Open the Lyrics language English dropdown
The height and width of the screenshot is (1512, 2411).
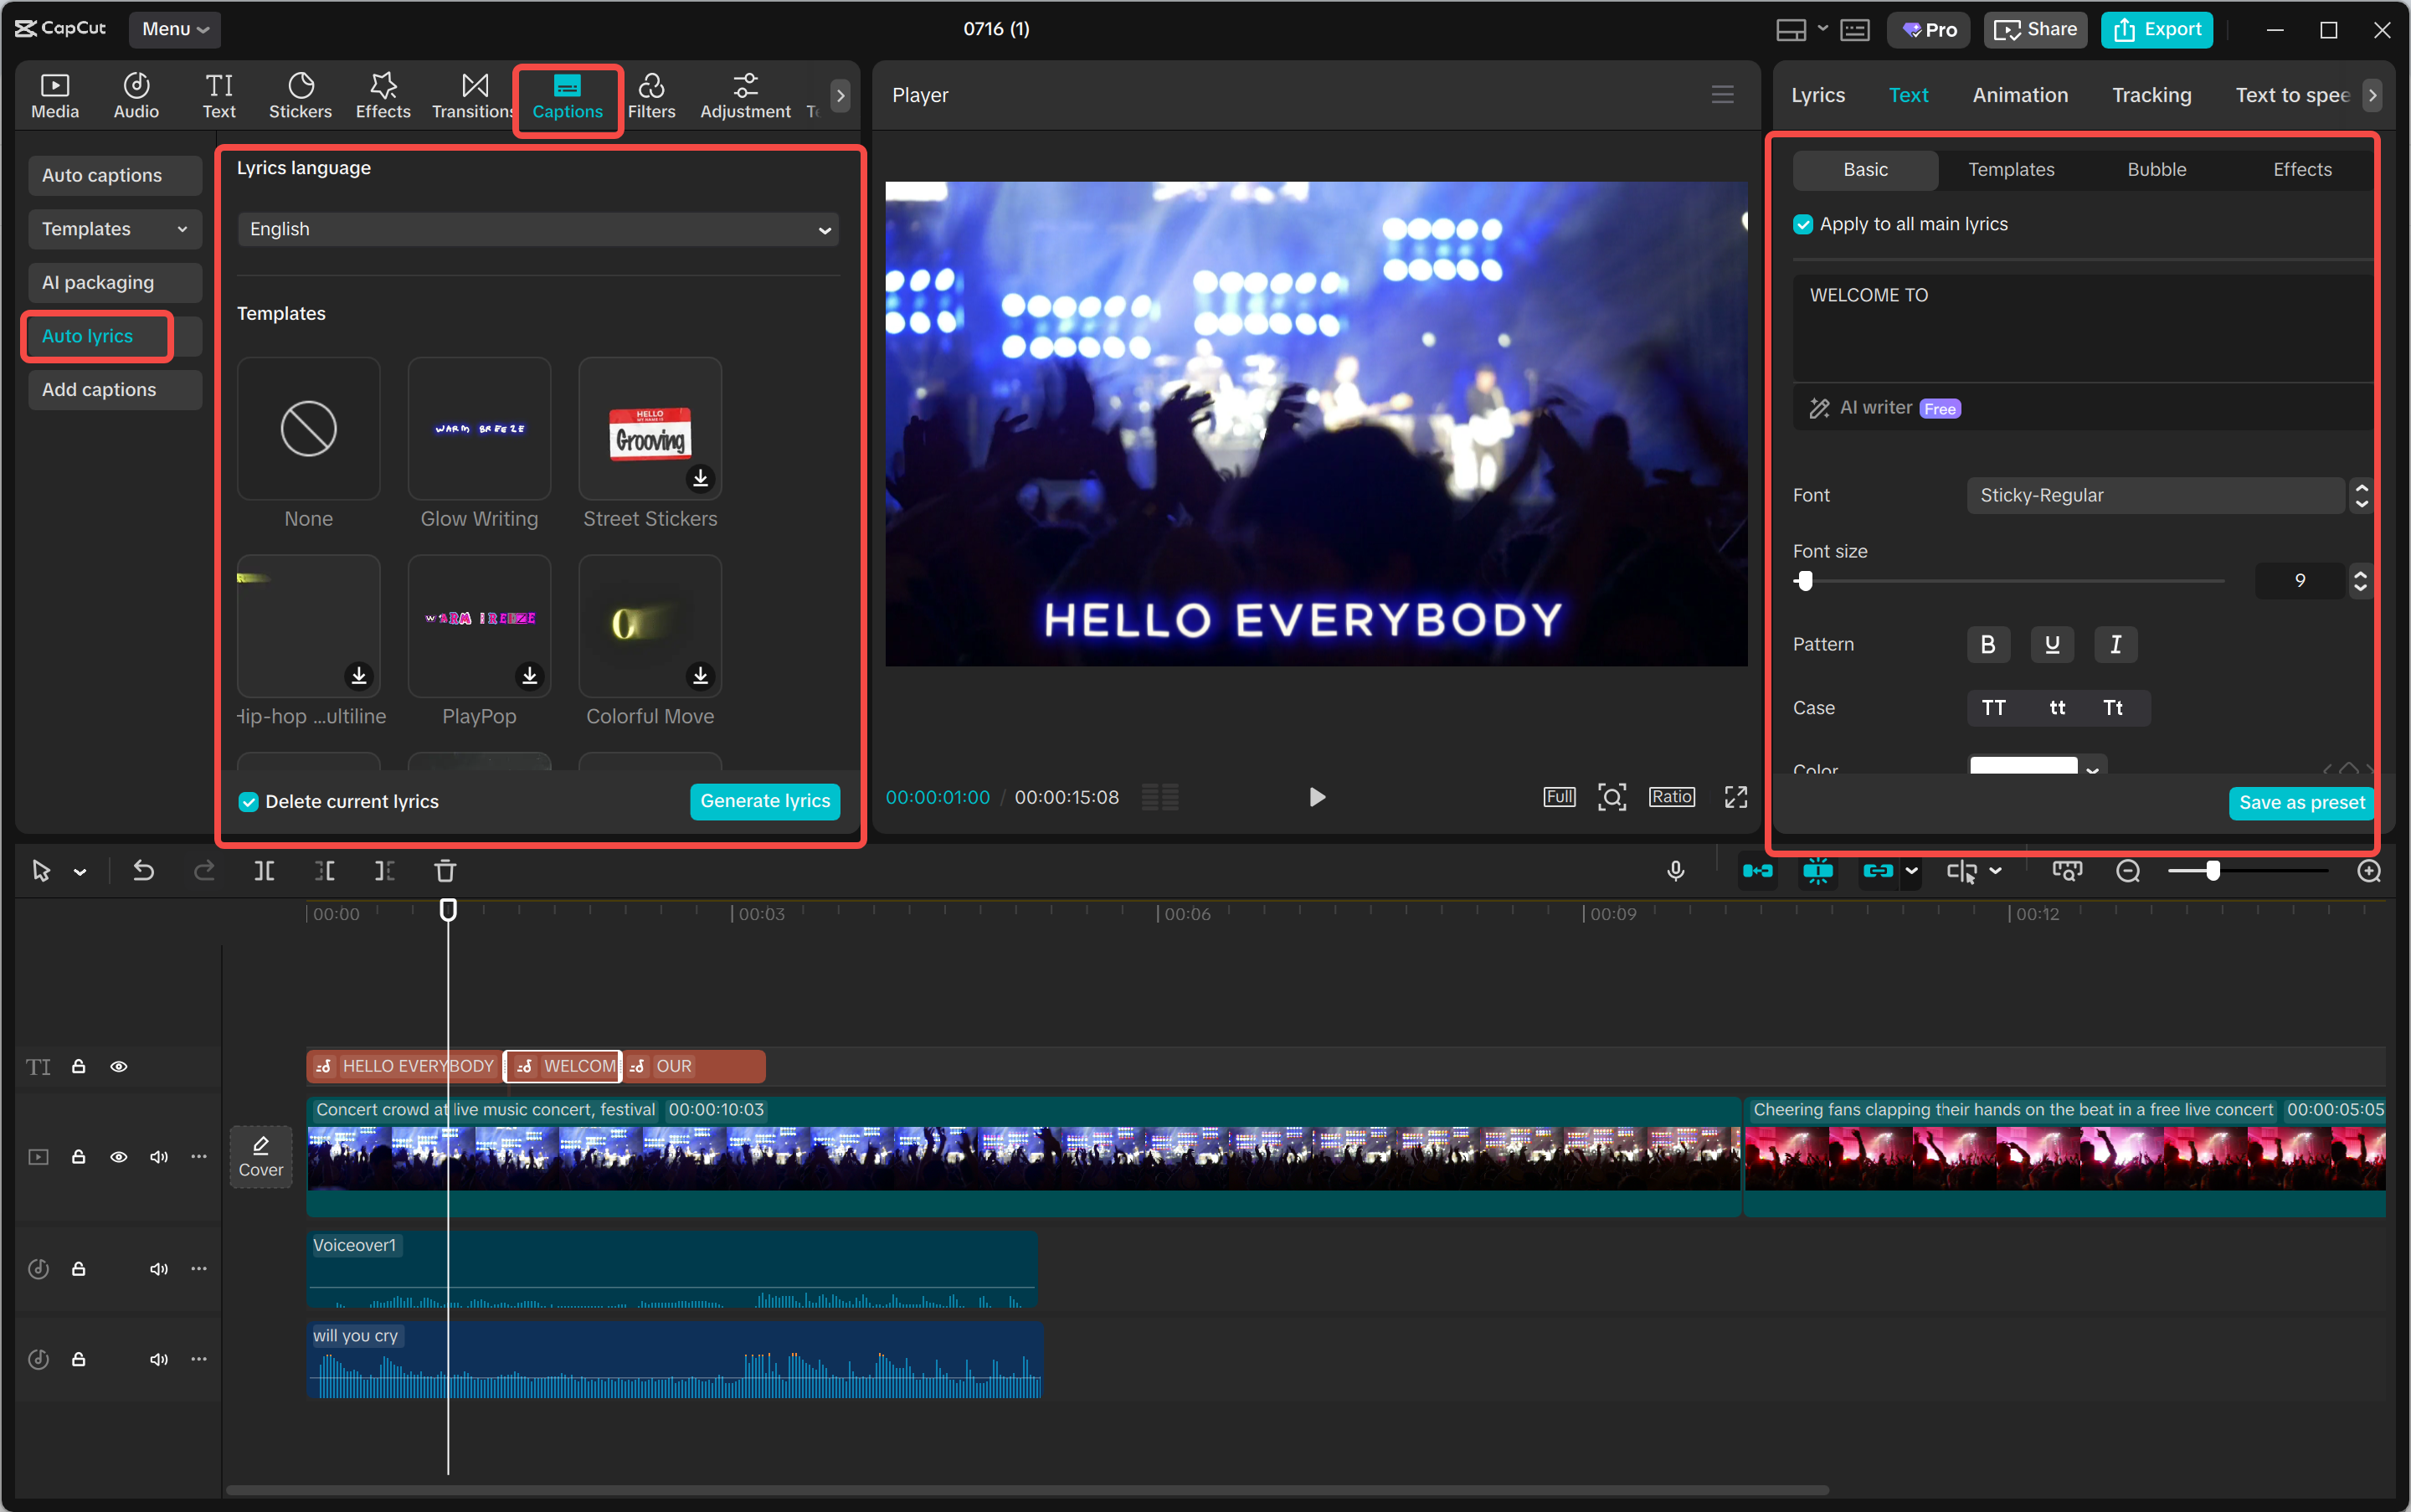[538, 229]
